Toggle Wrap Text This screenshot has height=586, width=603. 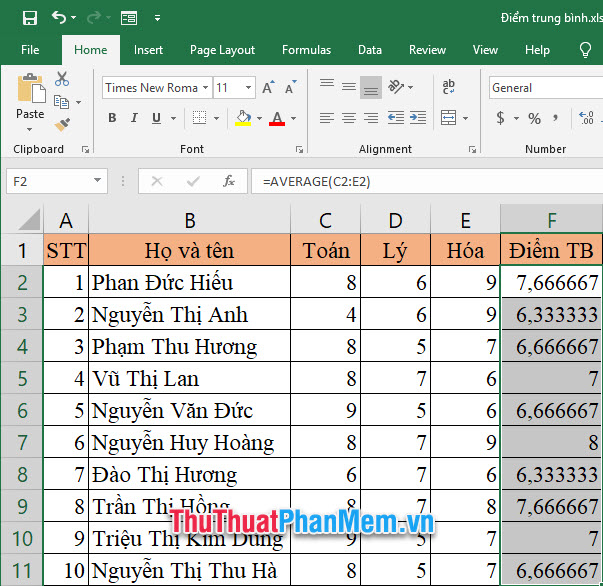[448, 87]
